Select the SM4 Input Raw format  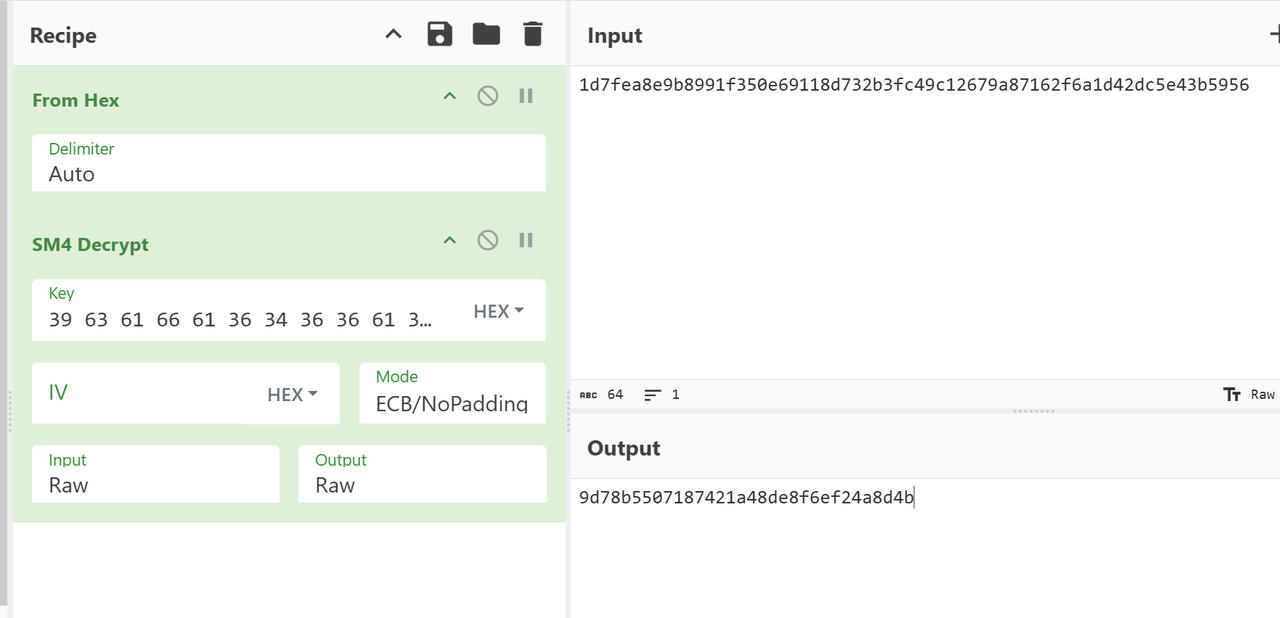(x=155, y=485)
